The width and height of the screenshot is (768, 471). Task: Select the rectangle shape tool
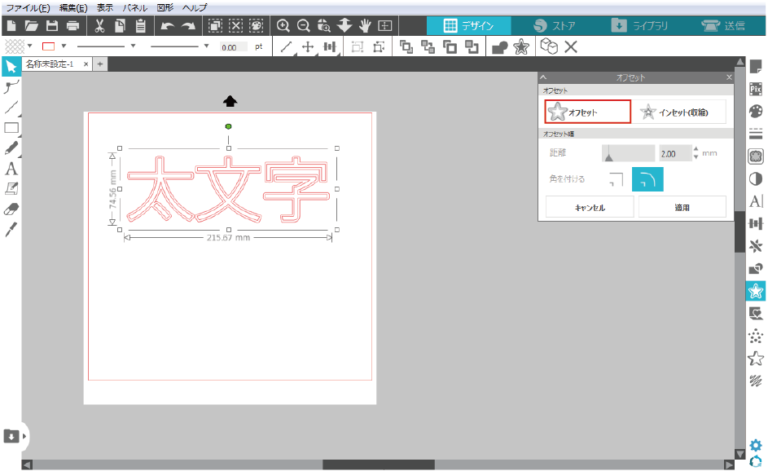pyautogui.click(x=11, y=128)
